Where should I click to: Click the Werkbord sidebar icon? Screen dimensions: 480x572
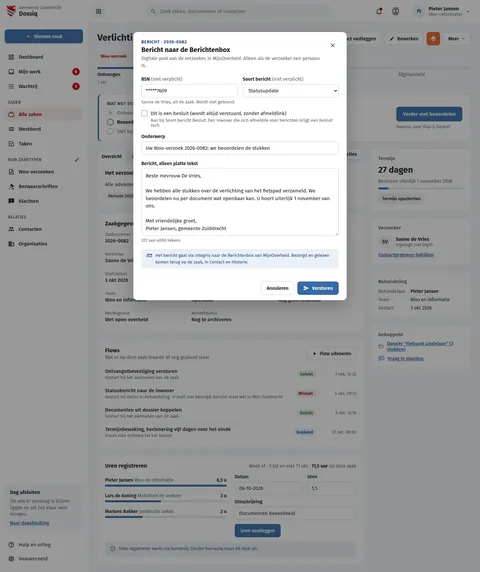pos(11,129)
